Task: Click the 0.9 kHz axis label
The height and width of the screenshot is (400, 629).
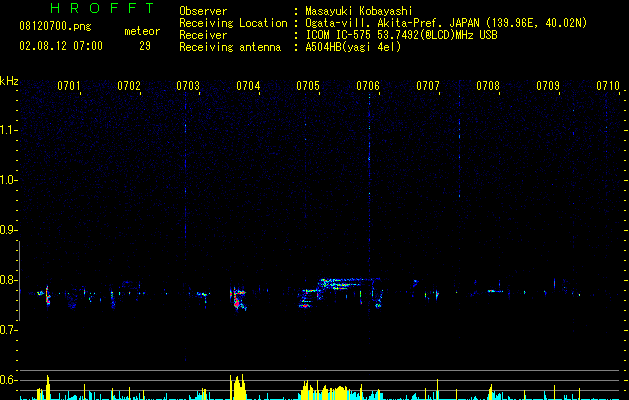Action: pos(9,230)
